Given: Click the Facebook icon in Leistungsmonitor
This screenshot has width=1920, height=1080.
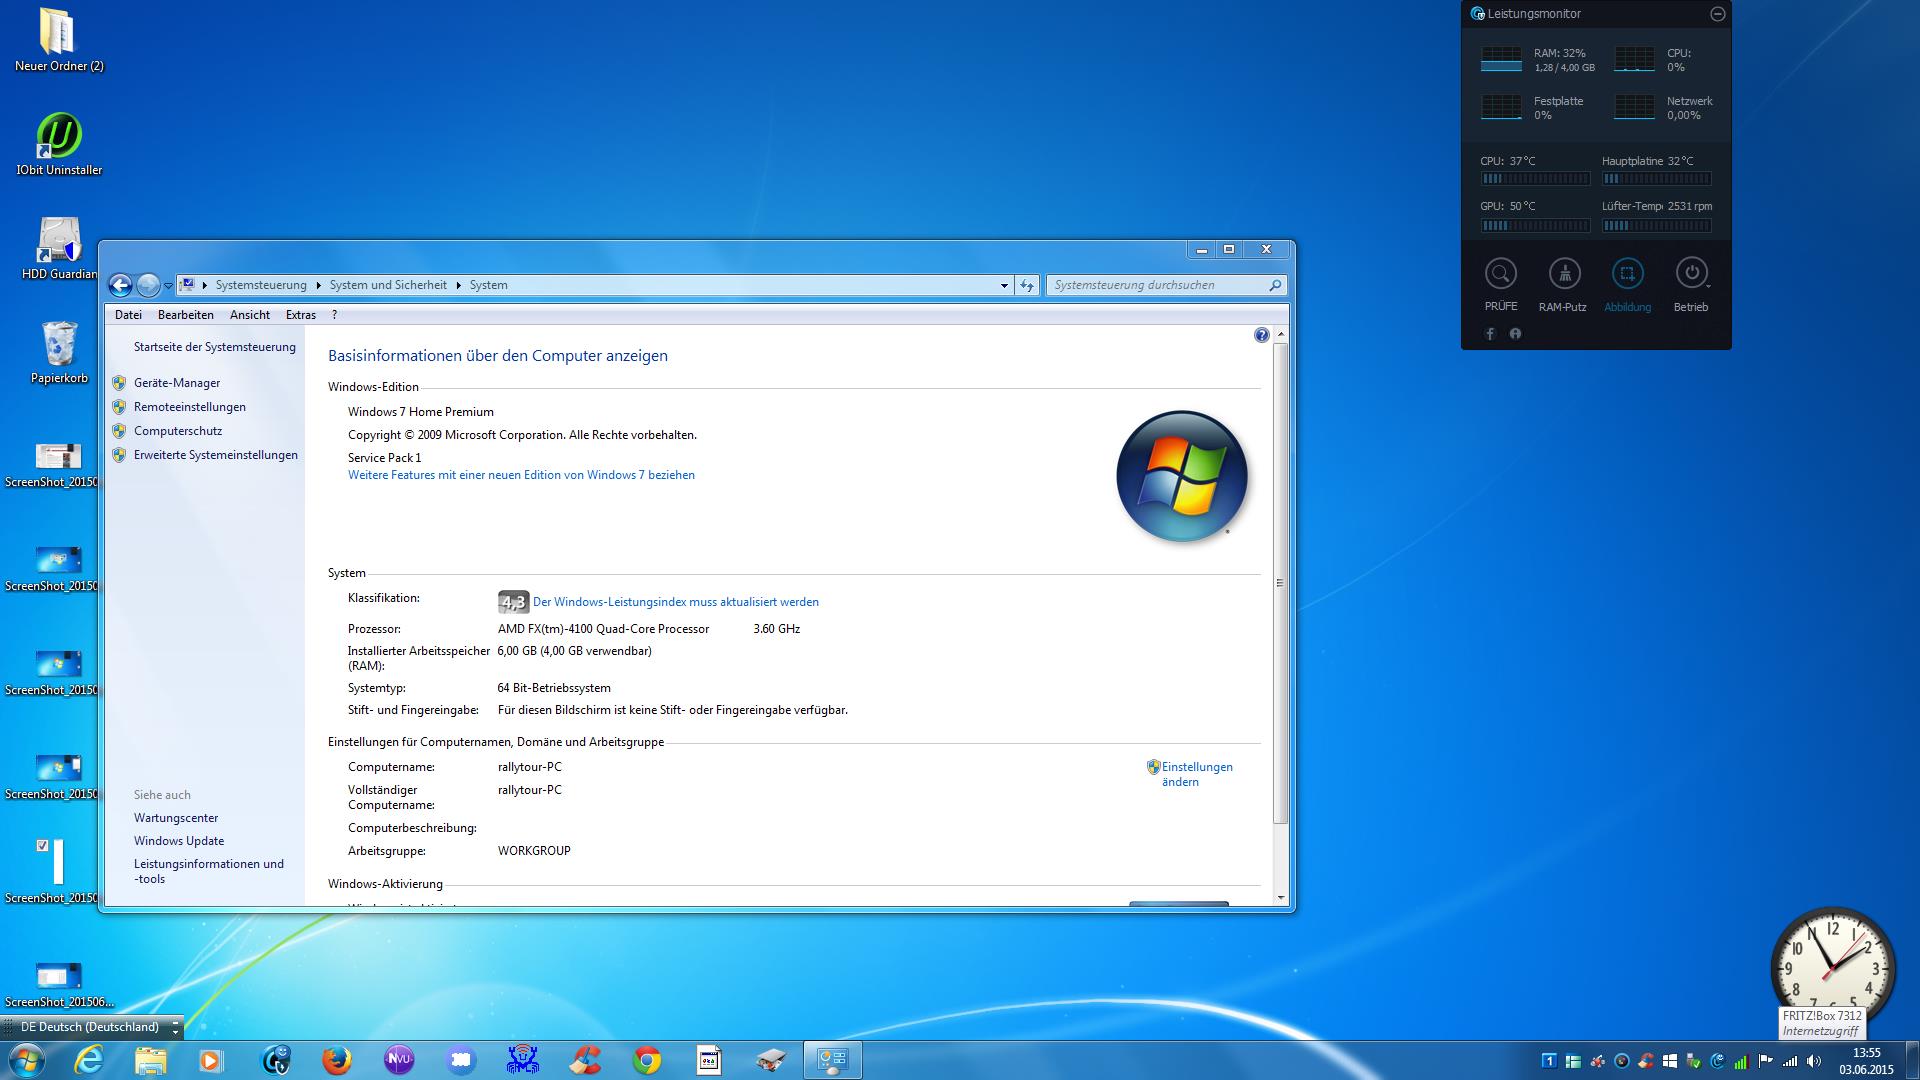Looking at the screenshot, I should coord(1490,334).
